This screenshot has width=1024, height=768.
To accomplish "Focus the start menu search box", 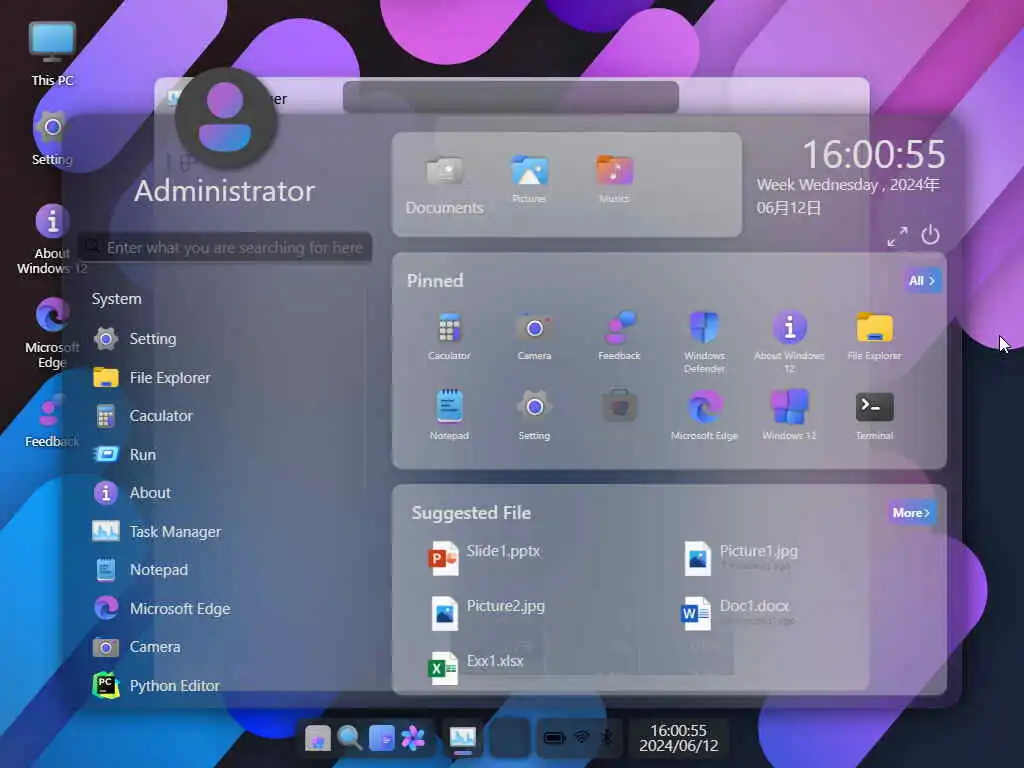I will [225, 248].
